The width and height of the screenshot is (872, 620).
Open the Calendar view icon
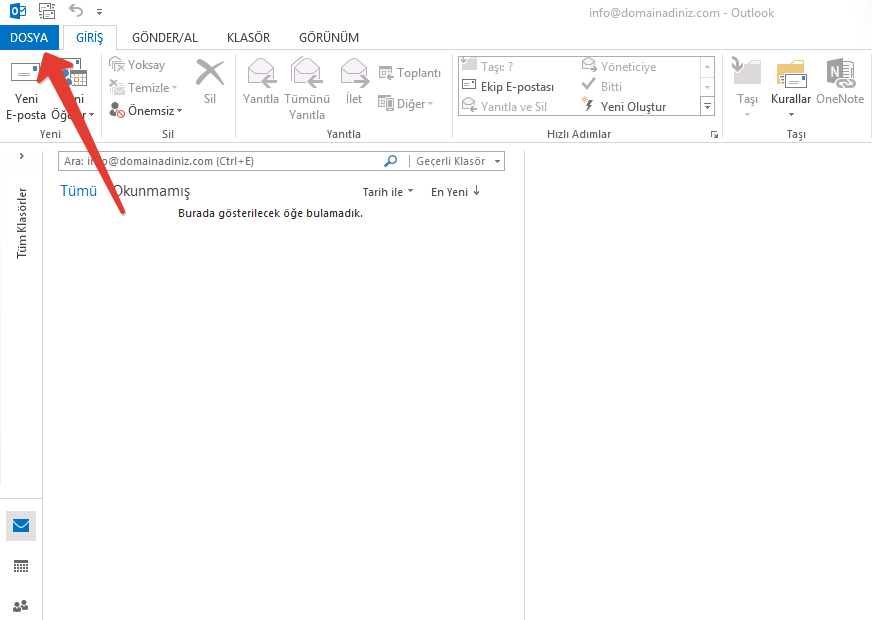[21, 566]
